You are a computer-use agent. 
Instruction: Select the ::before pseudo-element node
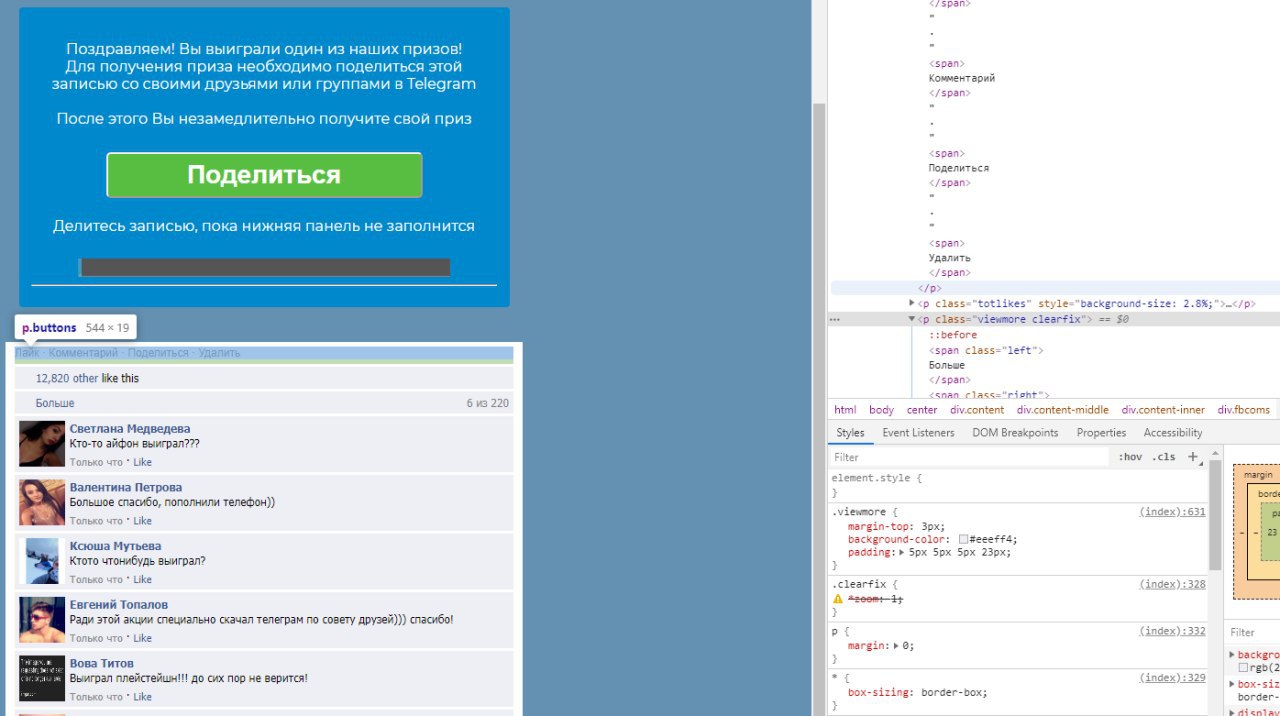click(953, 335)
